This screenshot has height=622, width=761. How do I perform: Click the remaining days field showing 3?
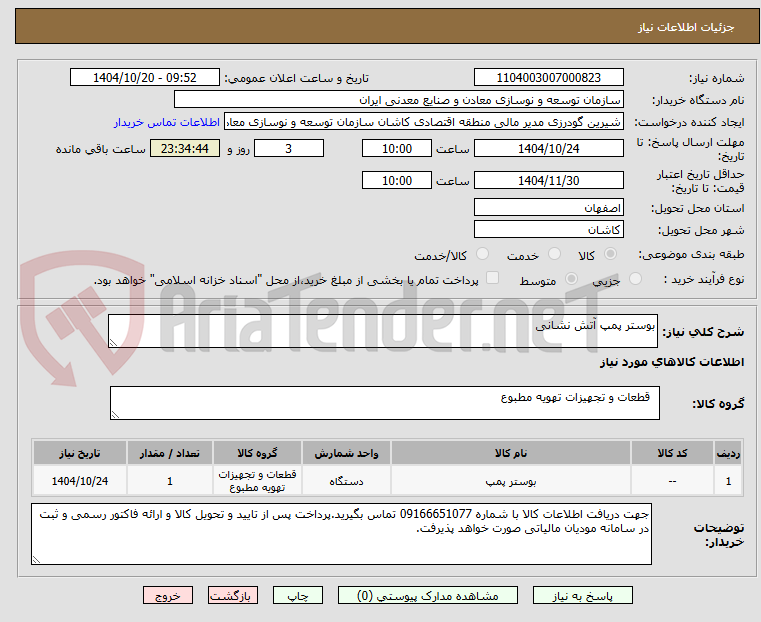click(x=289, y=148)
